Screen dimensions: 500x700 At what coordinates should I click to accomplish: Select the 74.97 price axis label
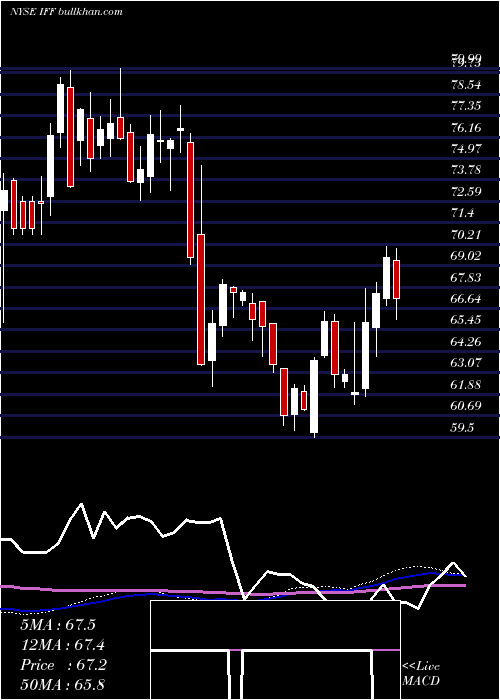[466, 149]
